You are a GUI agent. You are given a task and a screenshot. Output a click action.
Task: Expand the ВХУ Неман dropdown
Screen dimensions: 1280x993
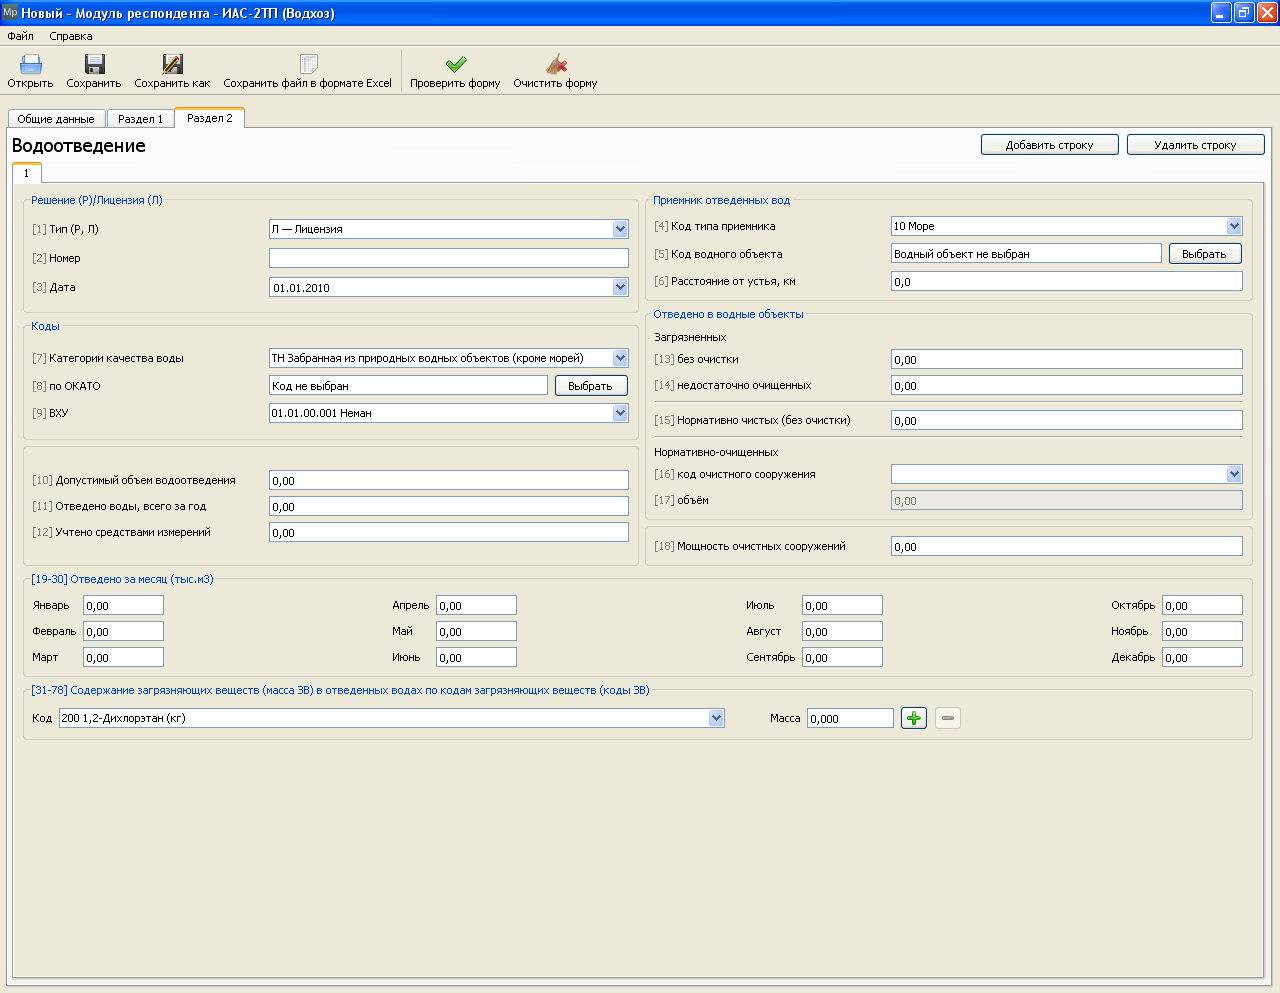coord(620,413)
